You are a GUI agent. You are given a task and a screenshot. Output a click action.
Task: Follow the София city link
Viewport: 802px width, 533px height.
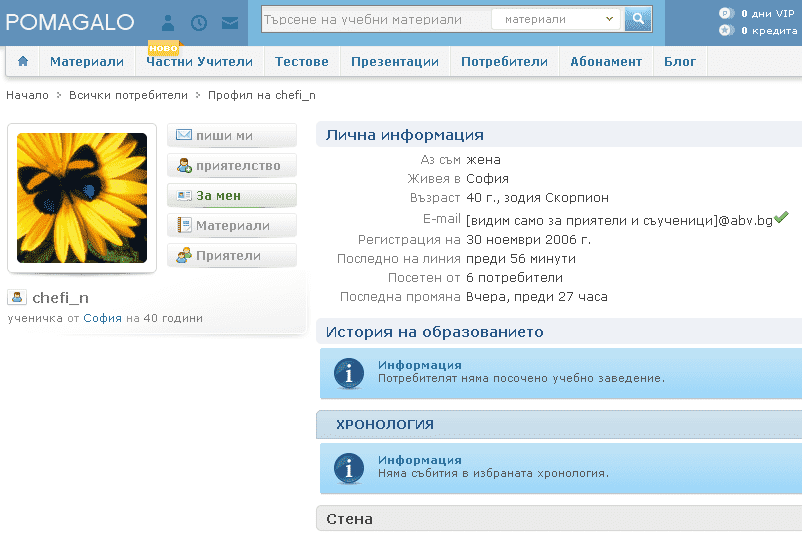(x=102, y=318)
